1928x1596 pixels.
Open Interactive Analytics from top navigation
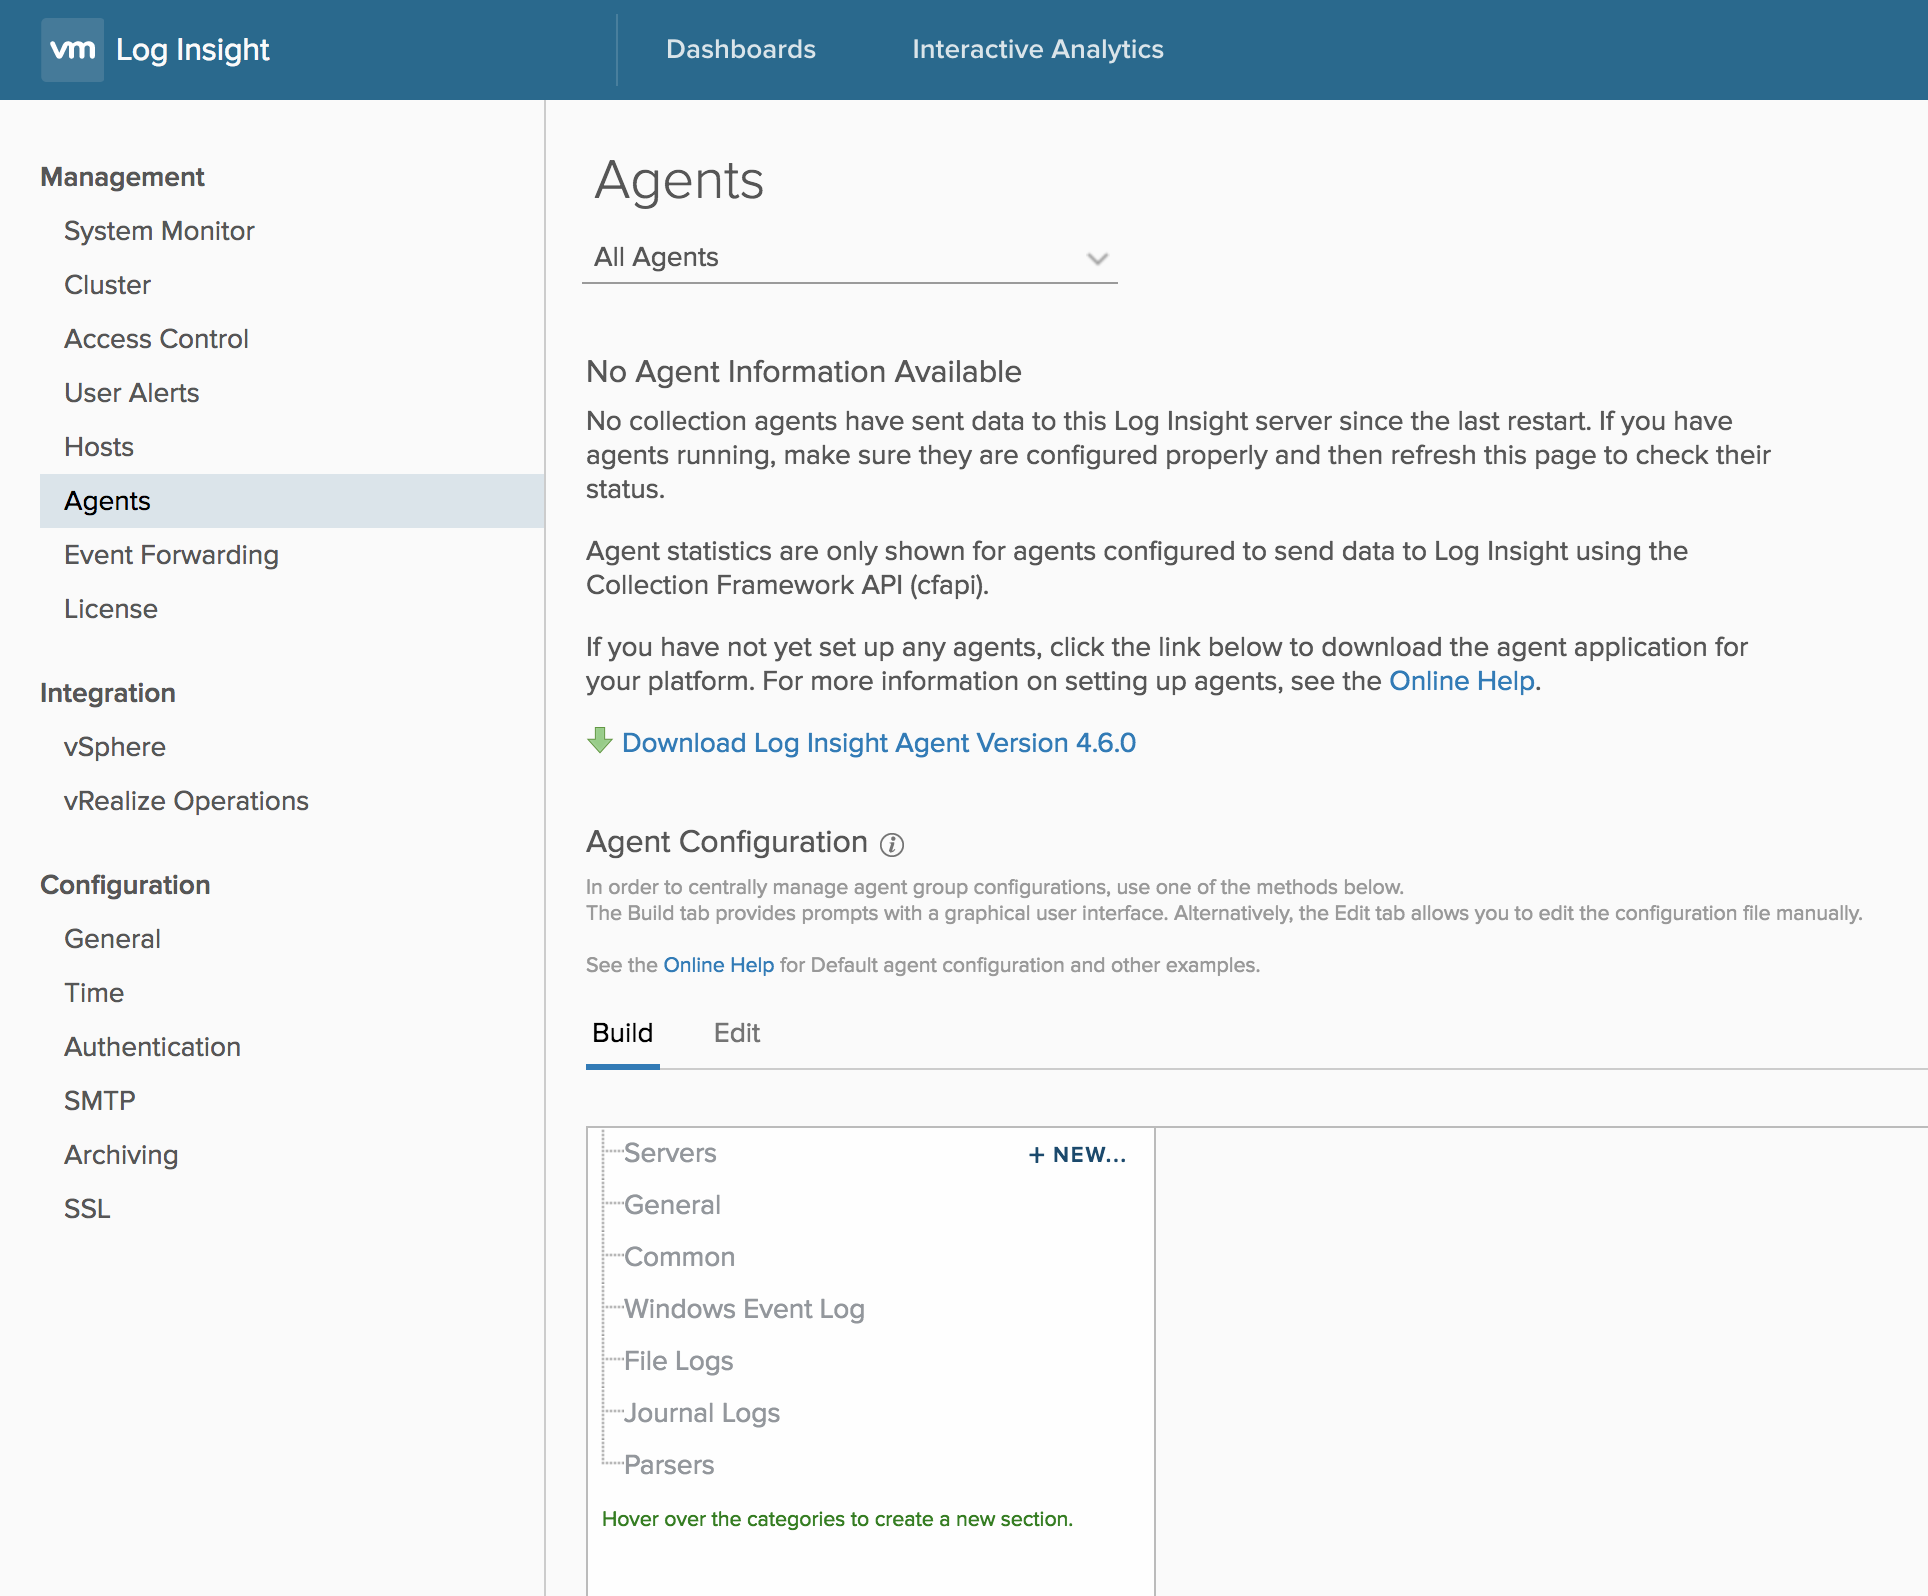[x=1037, y=49]
